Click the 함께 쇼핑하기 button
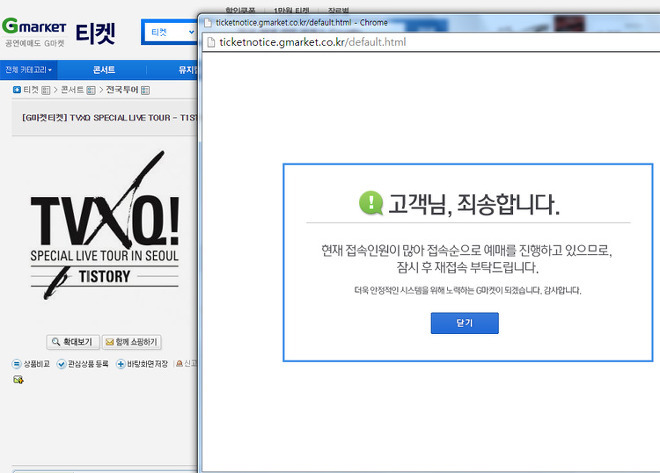Image resolution: width=660 pixels, height=473 pixels. point(131,342)
